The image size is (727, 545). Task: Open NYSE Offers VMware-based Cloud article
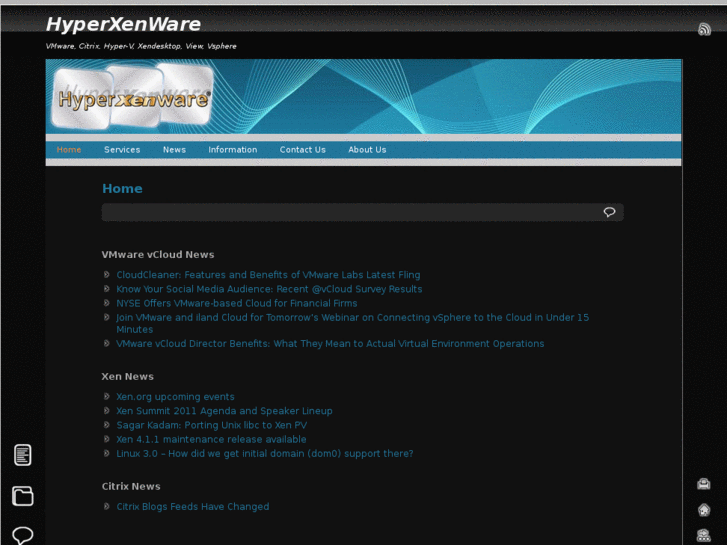(237, 303)
